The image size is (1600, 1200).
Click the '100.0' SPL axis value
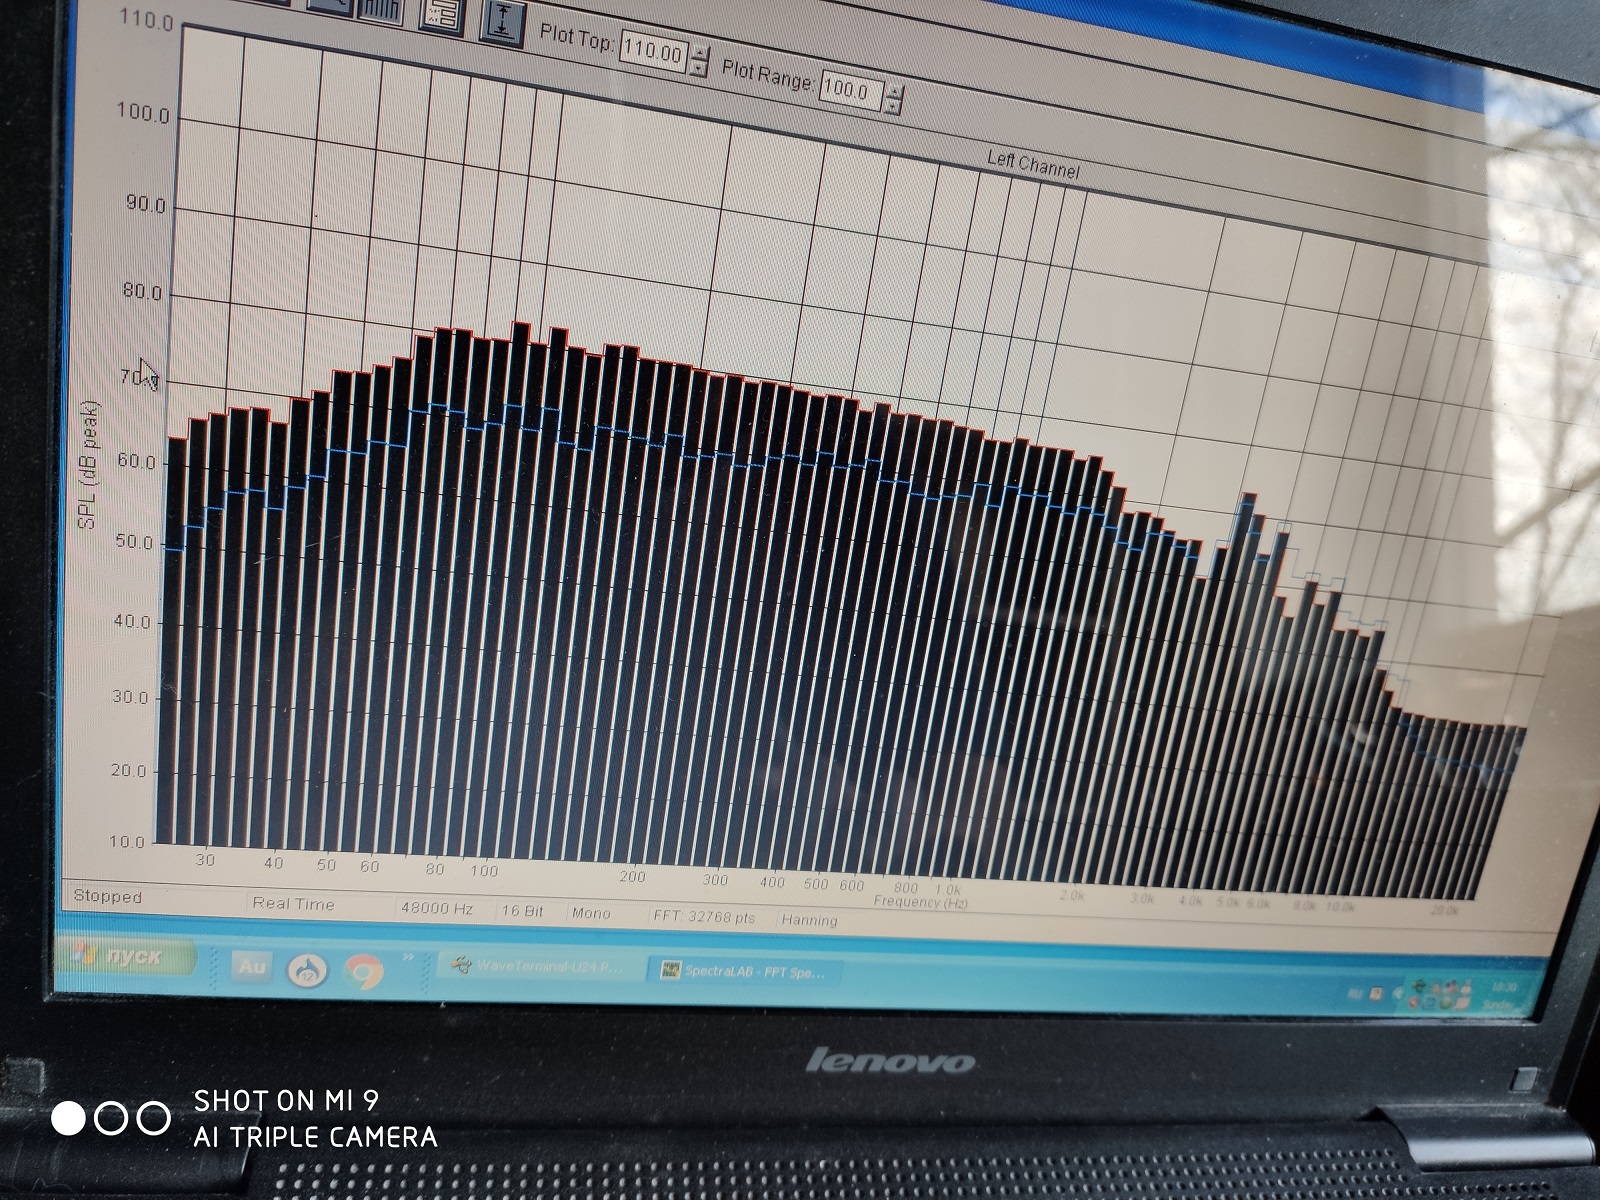coord(143,113)
